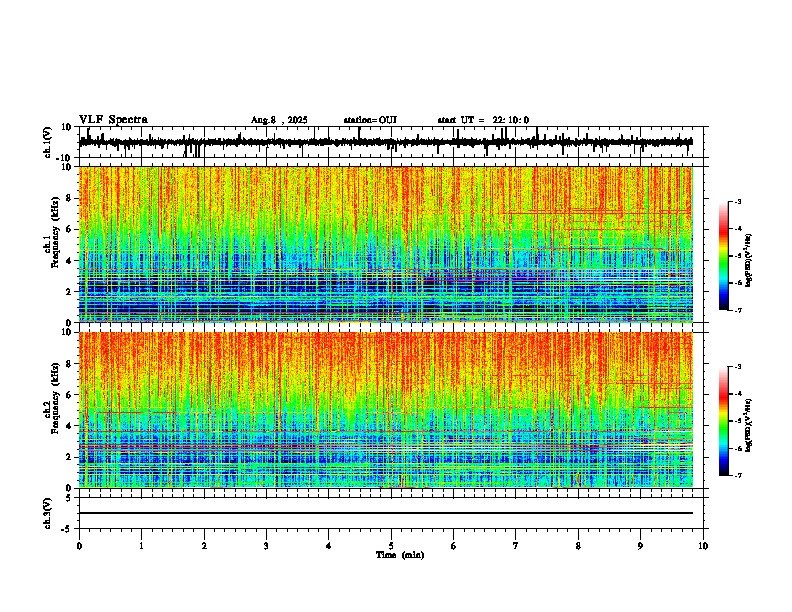Click time axis tick label "9"
Viewport: 792px width, 612px height.
640,546
